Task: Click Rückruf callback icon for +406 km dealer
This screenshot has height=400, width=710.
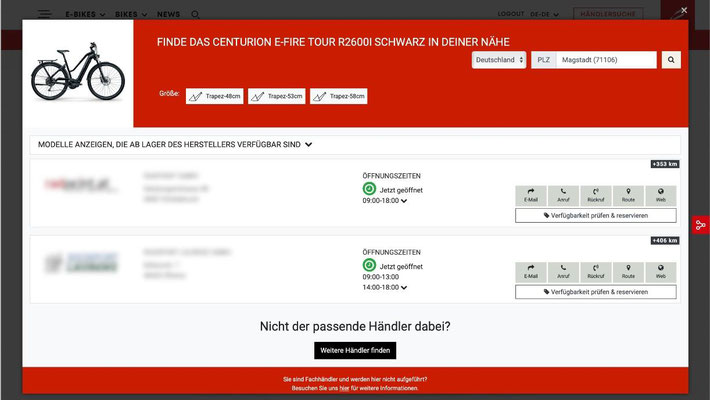Action: 596,272
